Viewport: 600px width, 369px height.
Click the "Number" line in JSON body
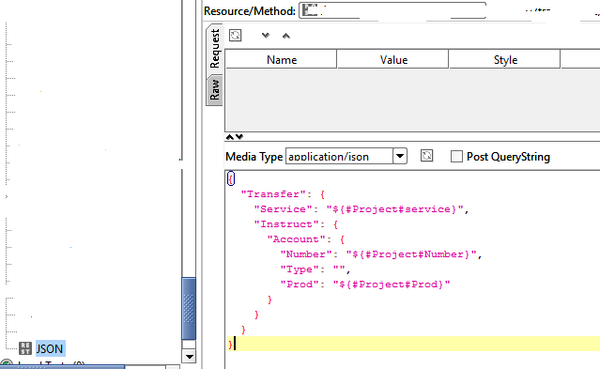coord(380,254)
